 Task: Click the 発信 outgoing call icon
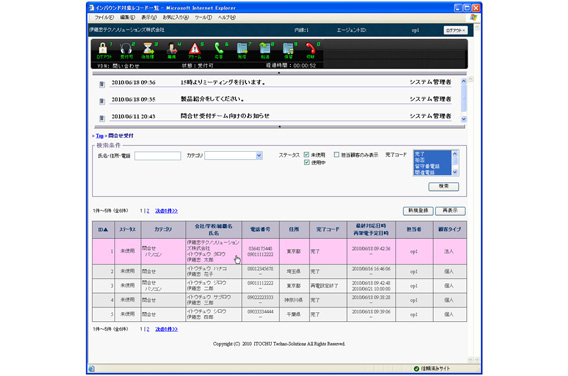tap(242, 50)
